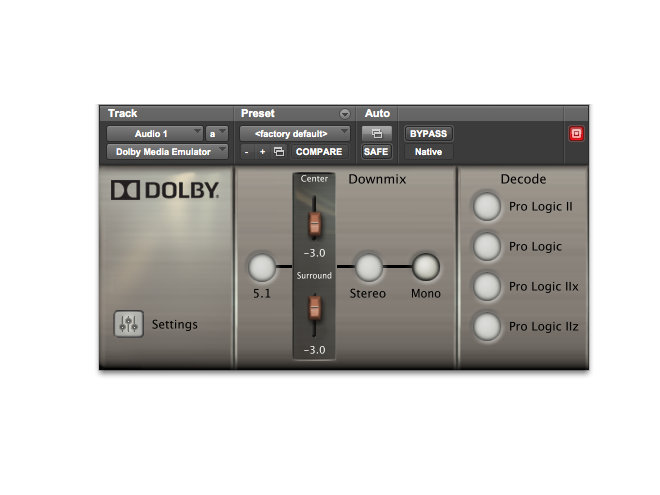Click the Surround level fader
This screenshot has height=495, width=660.
314,307
